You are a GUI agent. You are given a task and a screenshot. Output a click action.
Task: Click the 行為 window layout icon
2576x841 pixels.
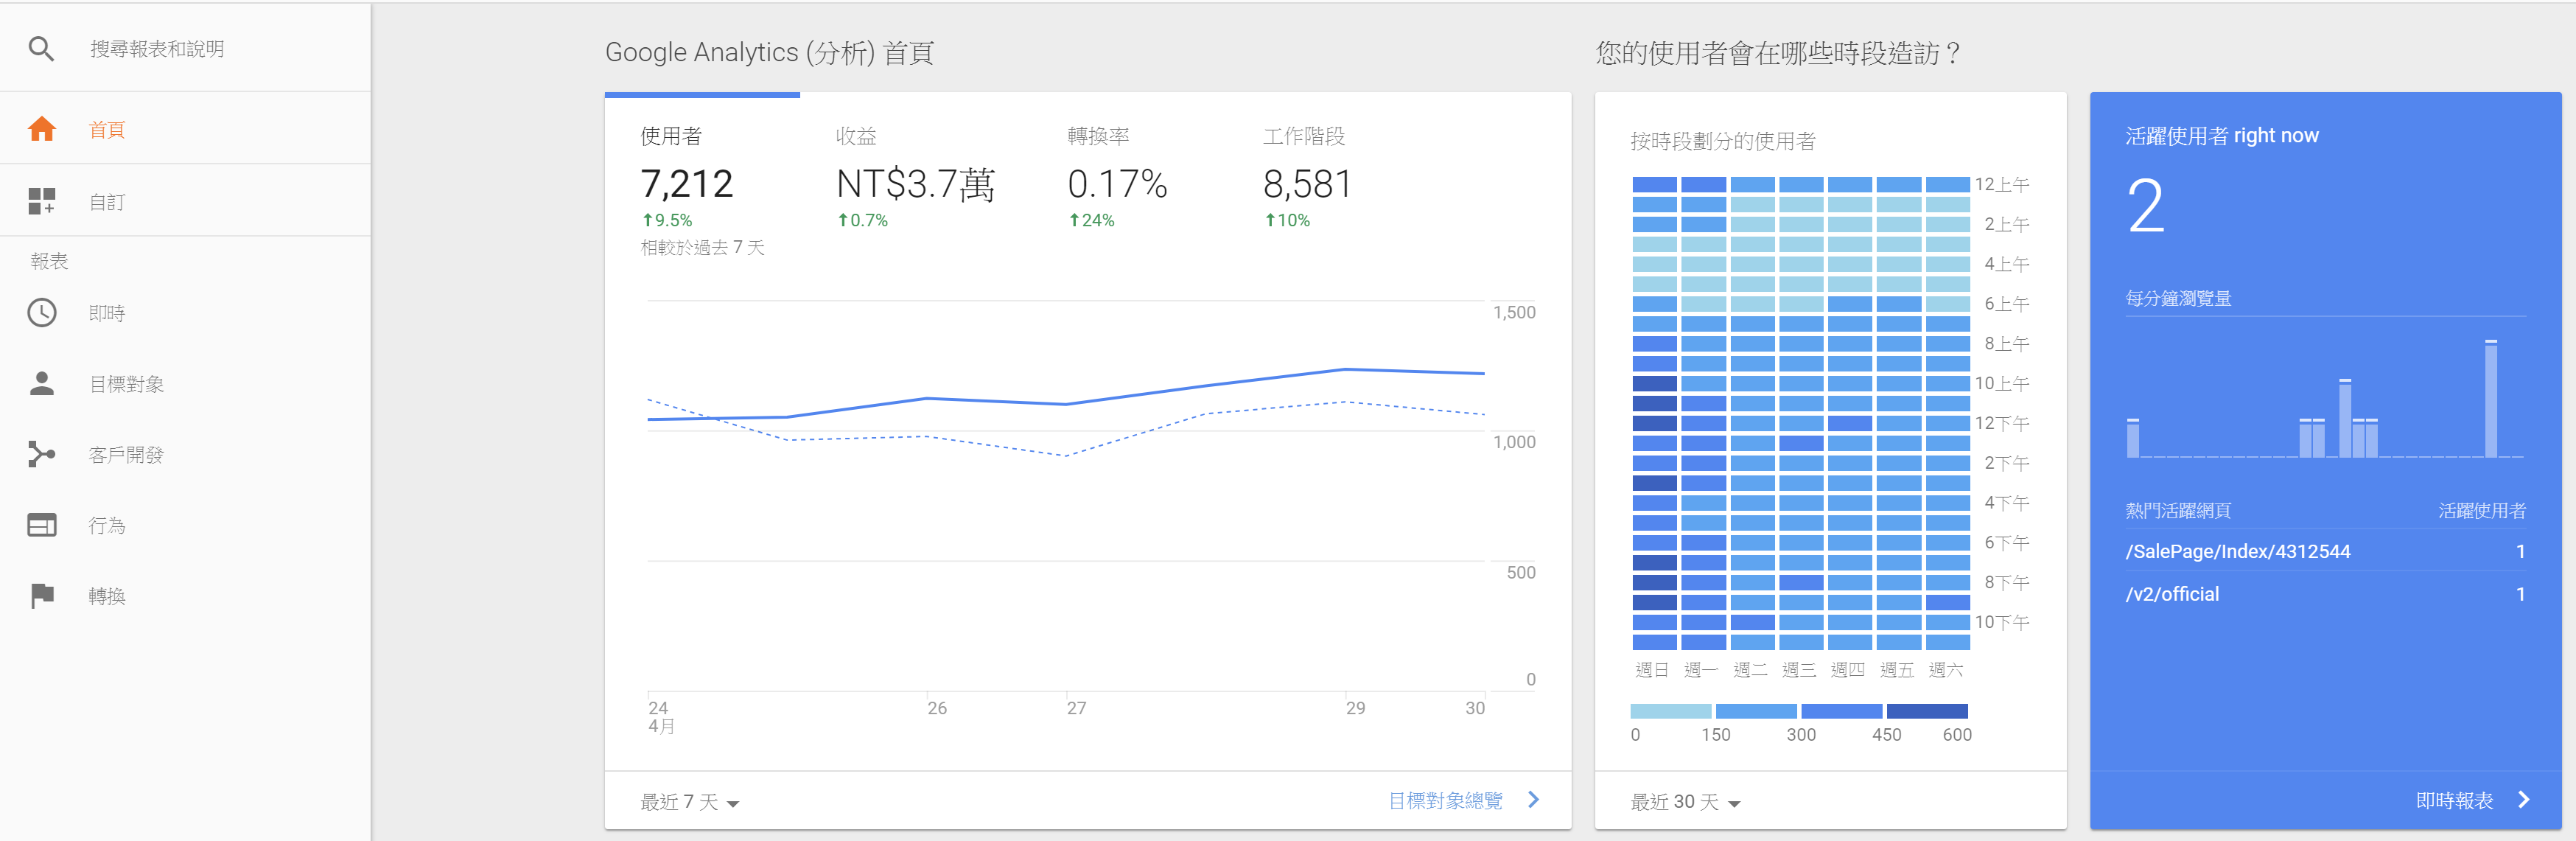(42, 525)
